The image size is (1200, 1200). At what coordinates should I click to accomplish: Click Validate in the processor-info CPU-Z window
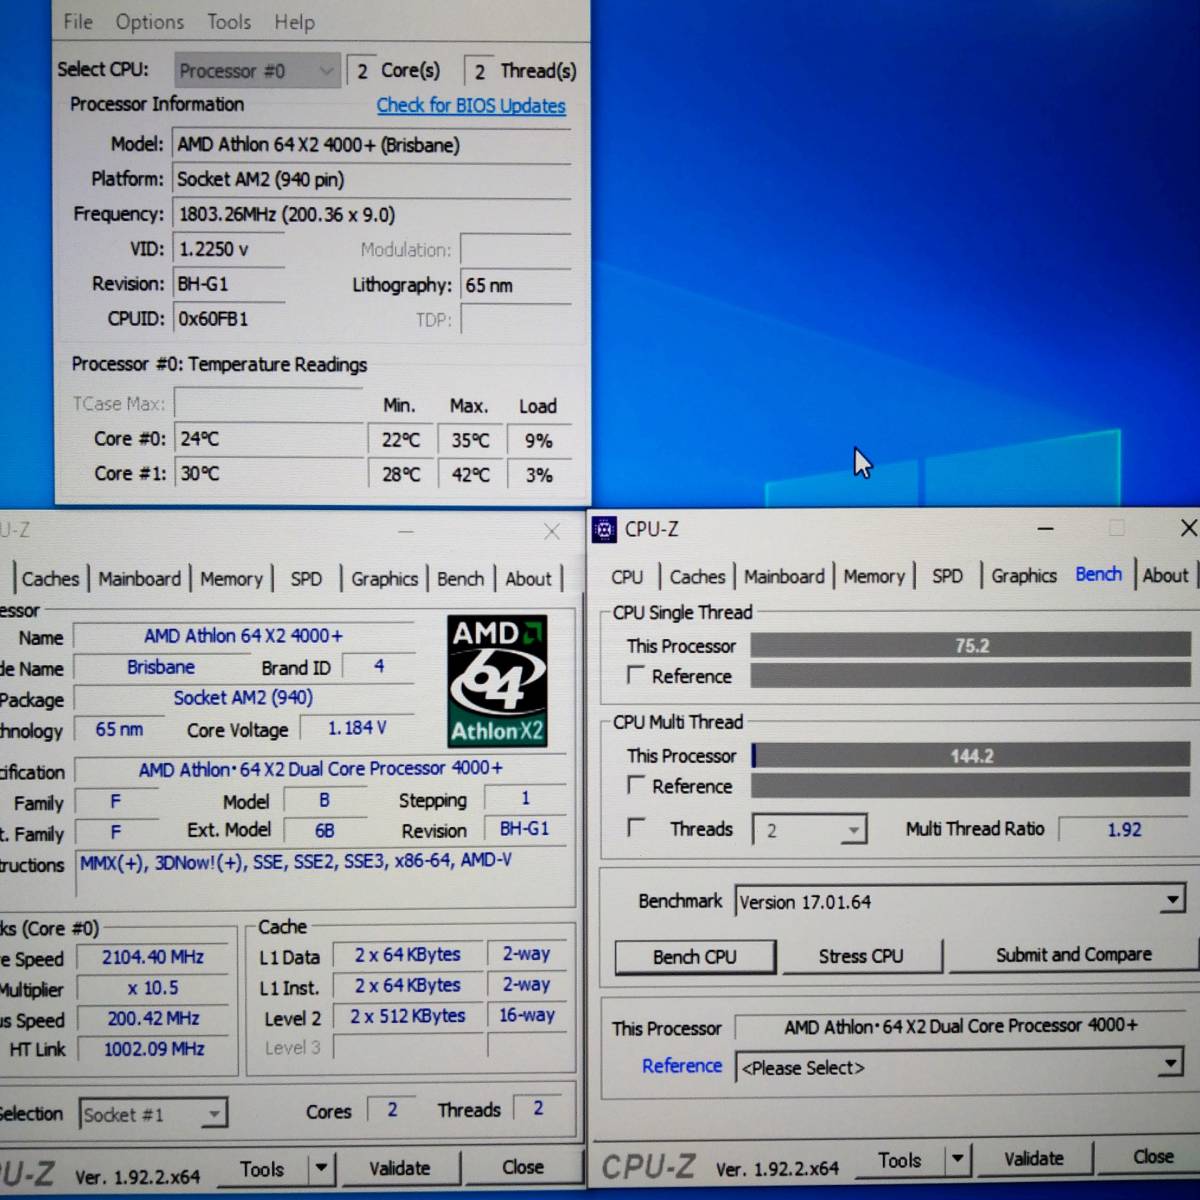point(399,1168)
